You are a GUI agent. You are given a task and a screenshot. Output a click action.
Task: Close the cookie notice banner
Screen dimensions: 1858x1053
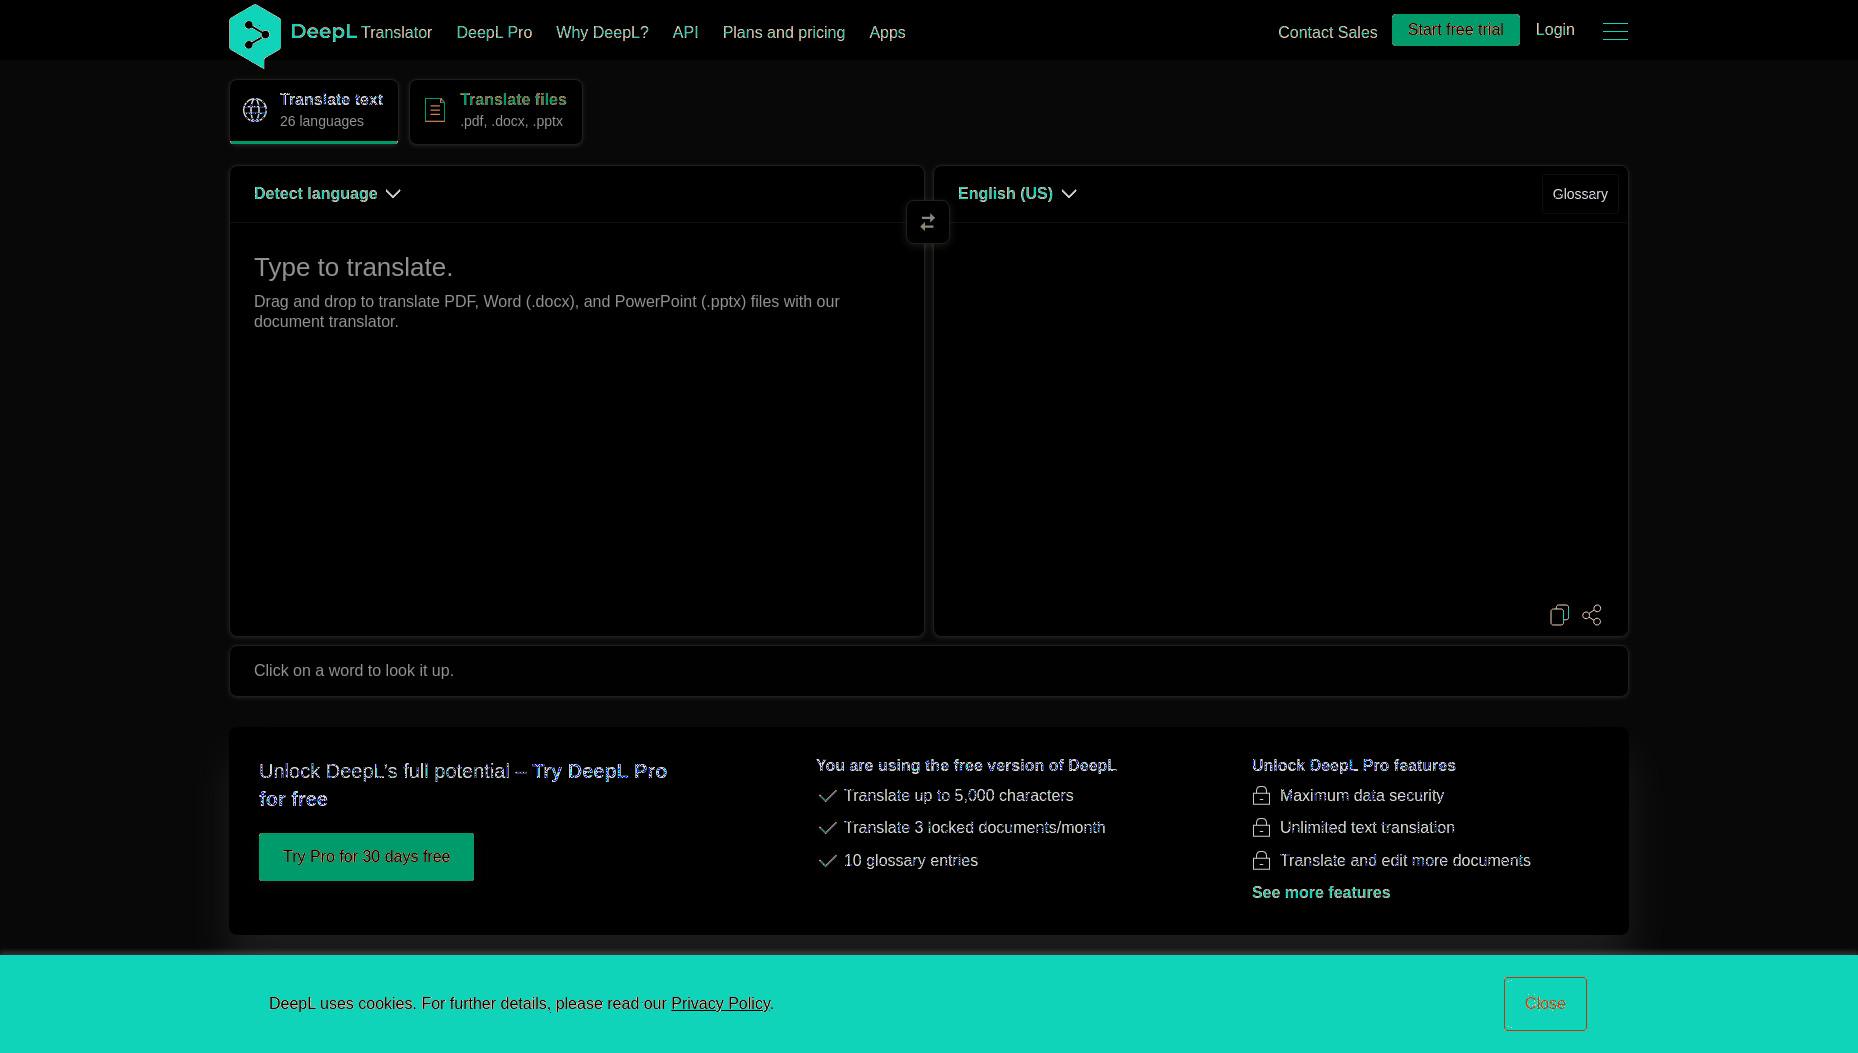1545,1004
